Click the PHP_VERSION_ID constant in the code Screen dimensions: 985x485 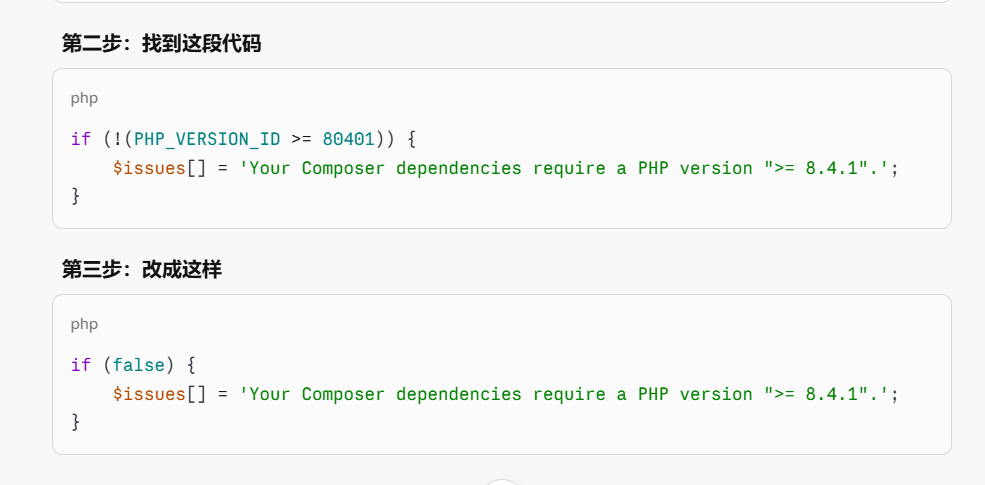coord(207,139)
